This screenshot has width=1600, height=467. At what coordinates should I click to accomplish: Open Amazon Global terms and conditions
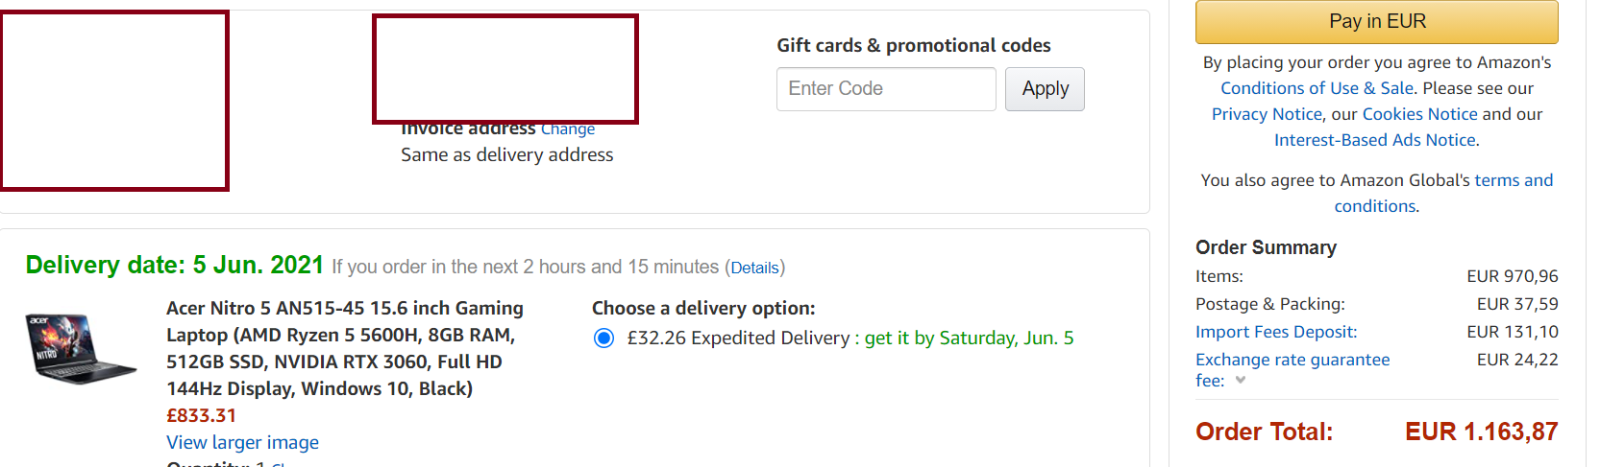[1444, 193]
